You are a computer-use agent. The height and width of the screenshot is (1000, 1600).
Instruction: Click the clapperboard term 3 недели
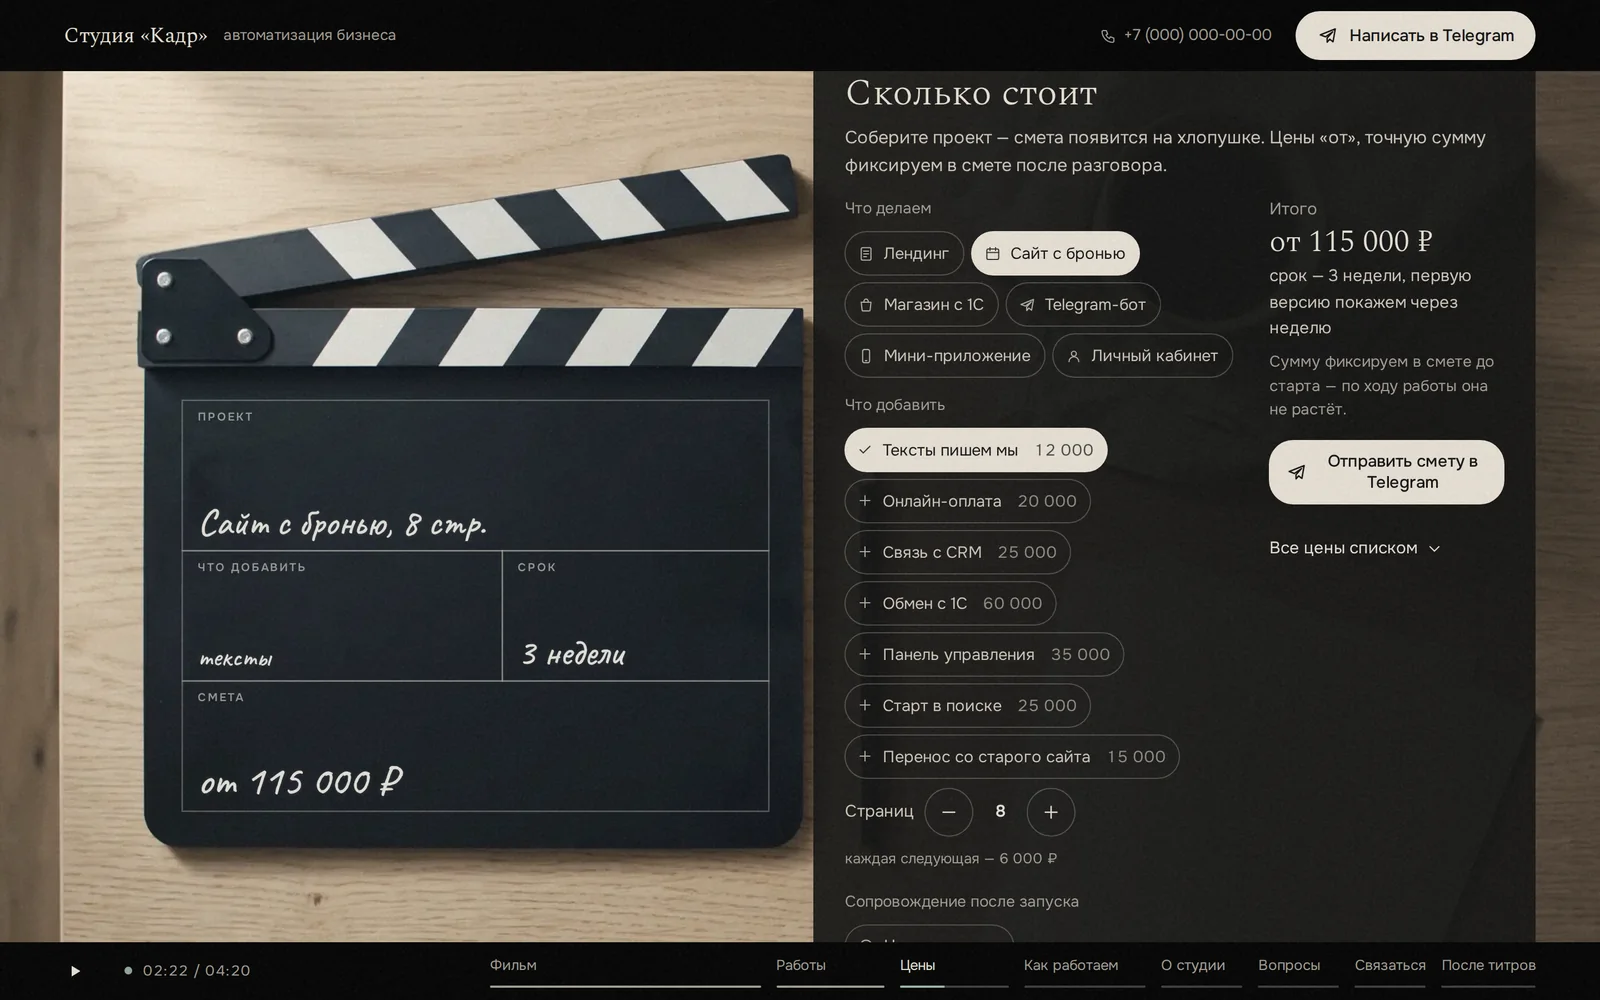[574, 655]
